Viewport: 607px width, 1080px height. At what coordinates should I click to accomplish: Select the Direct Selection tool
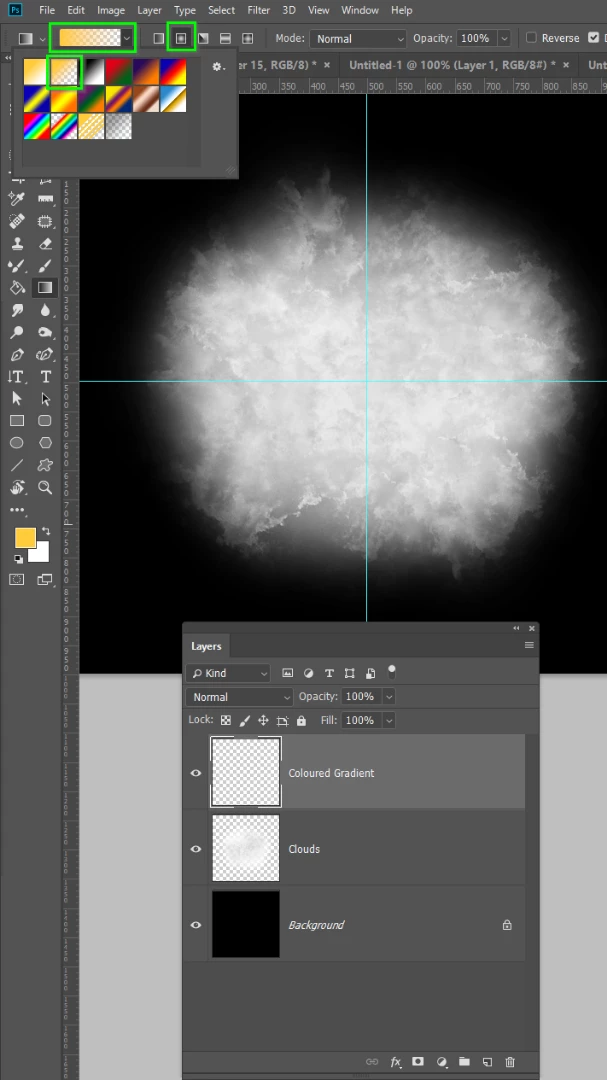(x=45, y=399)
